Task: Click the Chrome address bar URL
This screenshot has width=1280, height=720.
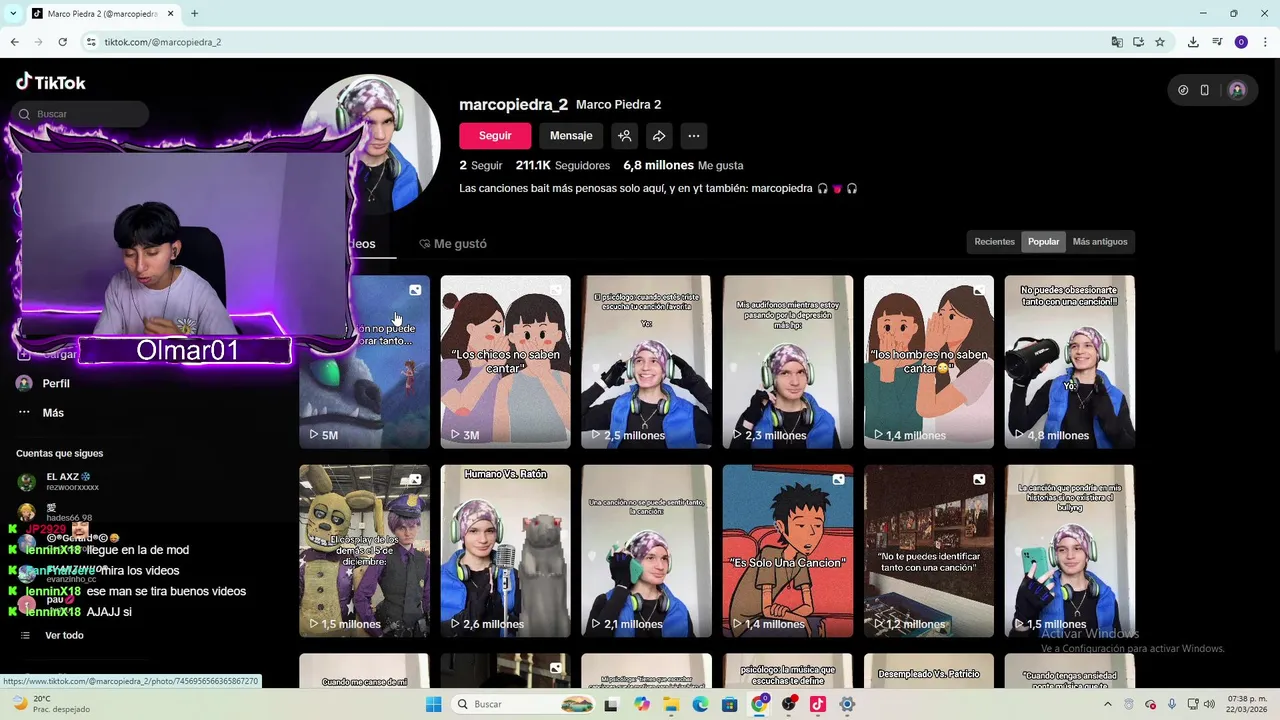Action: point(162,42)
